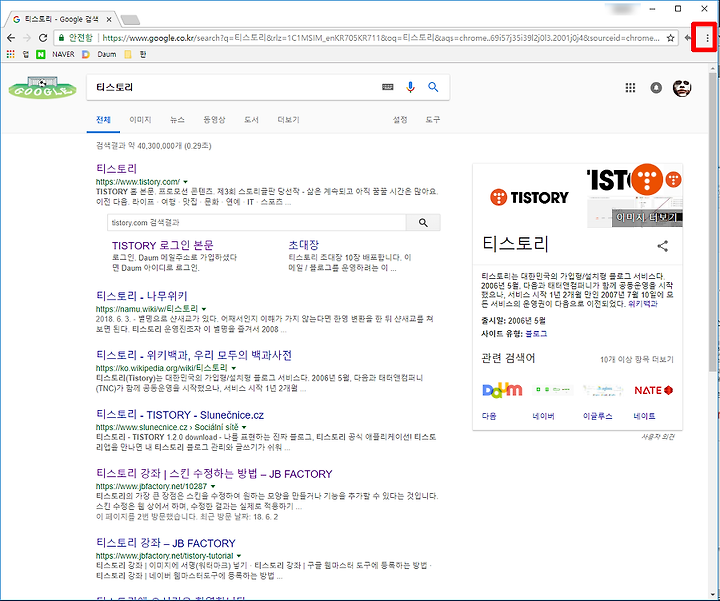This screenshot has width=720, height=601.
Task: Reload the current page
Action: [43, 38]
